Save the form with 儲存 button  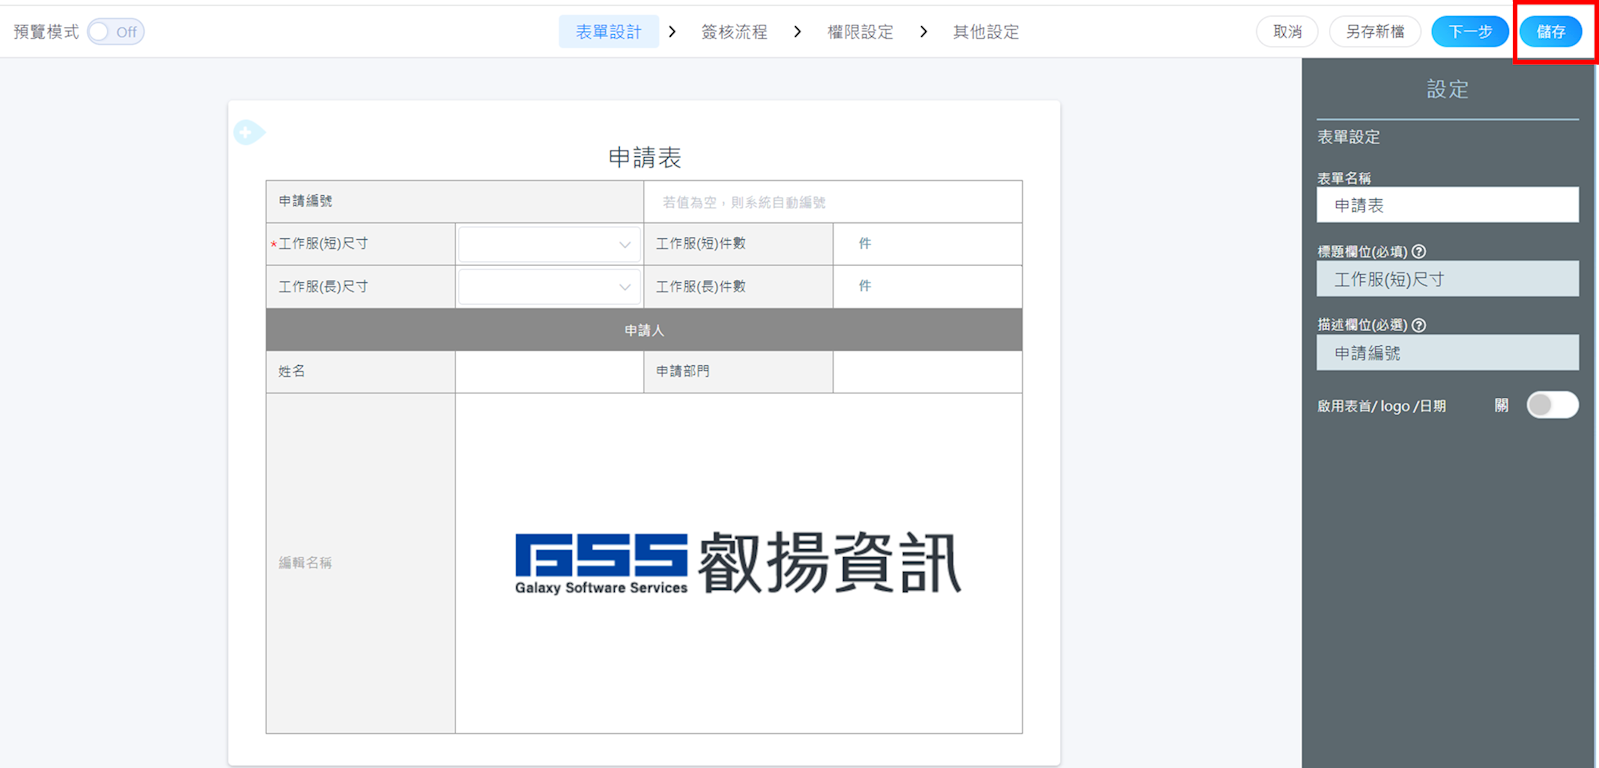coord(1551,32)
